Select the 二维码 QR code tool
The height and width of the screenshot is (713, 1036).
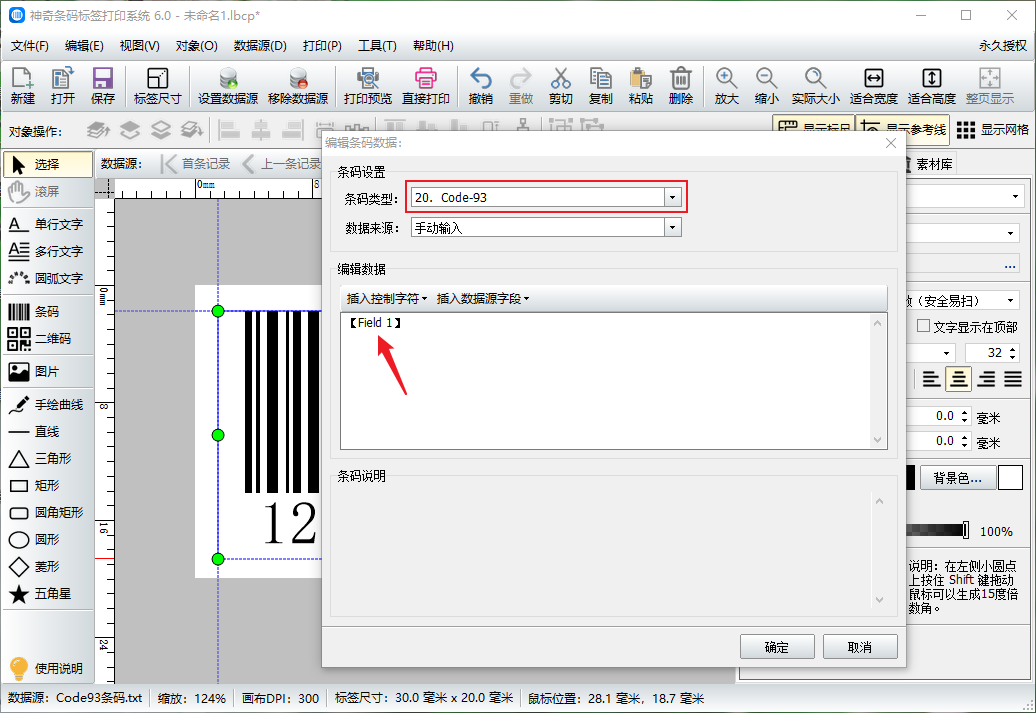pos(48,338)
